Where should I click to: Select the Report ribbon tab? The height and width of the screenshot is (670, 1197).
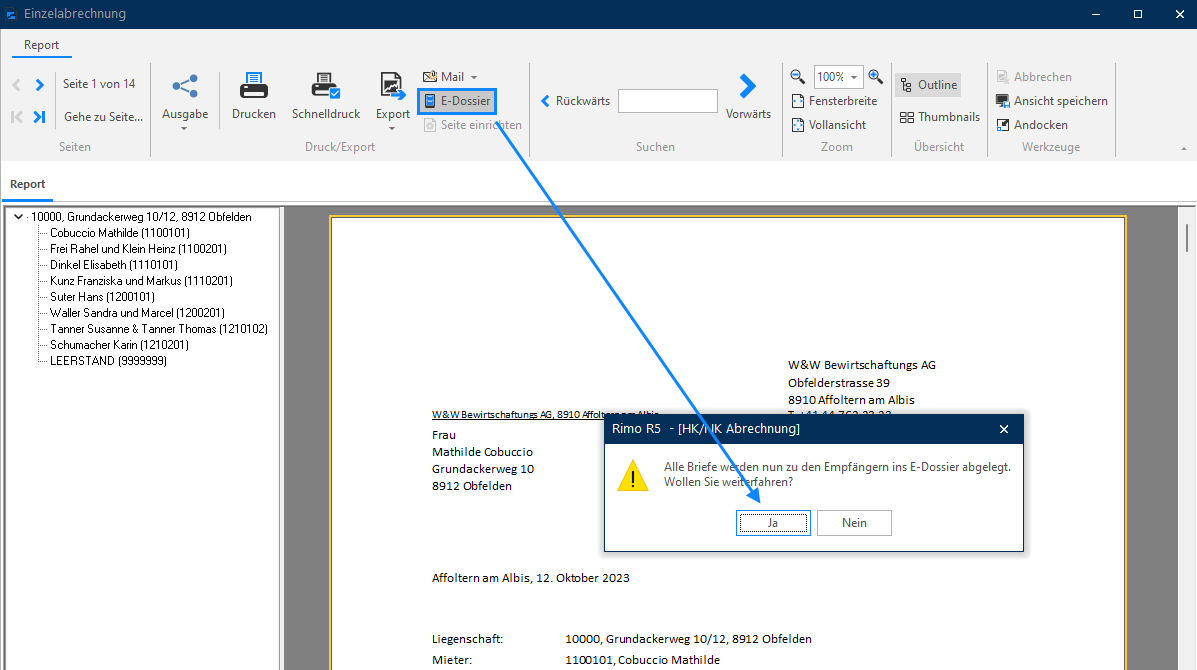(x=41, y=45)
